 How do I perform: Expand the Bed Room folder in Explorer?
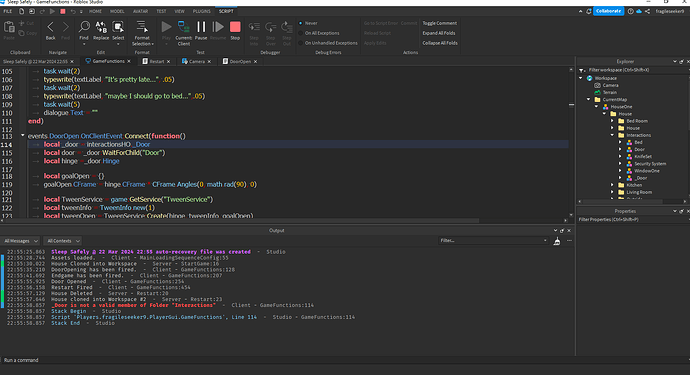pyautogui.click(x=612, y=121)
